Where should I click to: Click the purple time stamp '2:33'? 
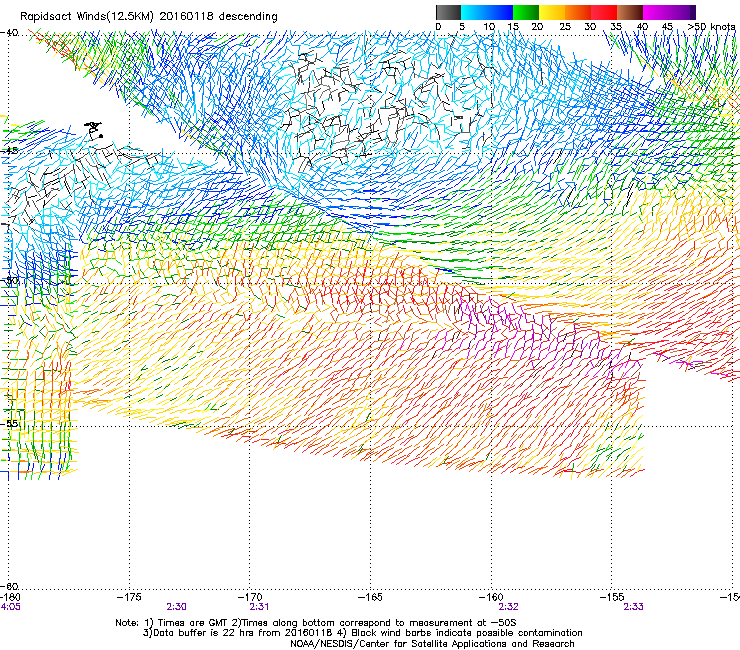click(633, 607)
